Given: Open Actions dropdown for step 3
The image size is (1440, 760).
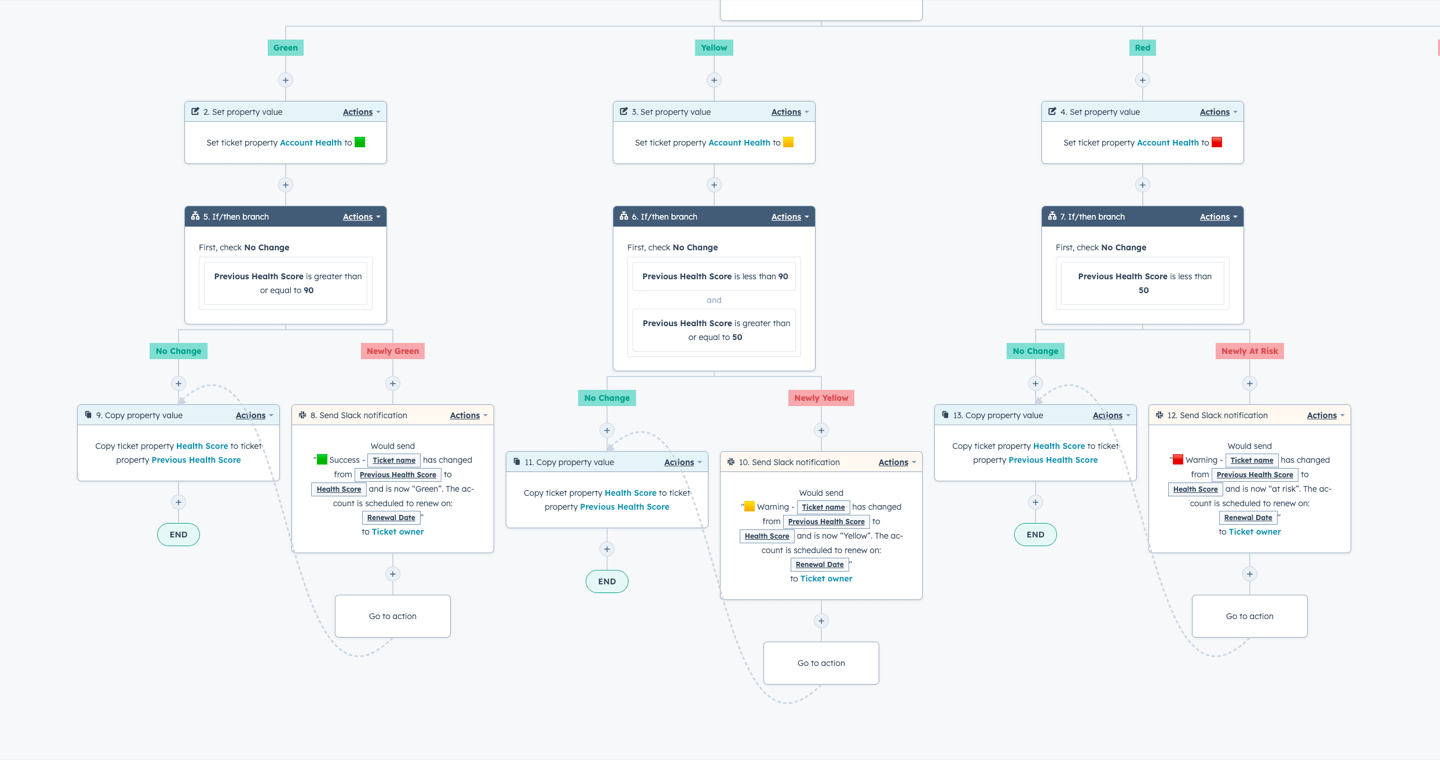Looking at the screenshot, I should click(x=790, y=112).
